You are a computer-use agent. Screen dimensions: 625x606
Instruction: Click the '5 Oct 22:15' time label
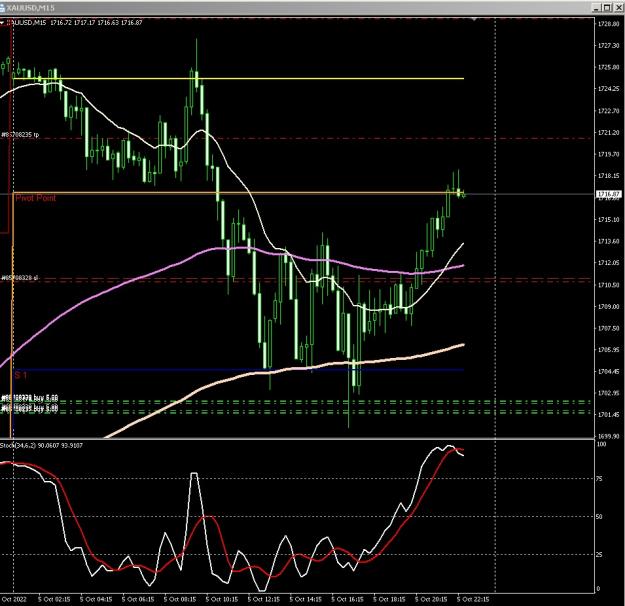[473, 599]
